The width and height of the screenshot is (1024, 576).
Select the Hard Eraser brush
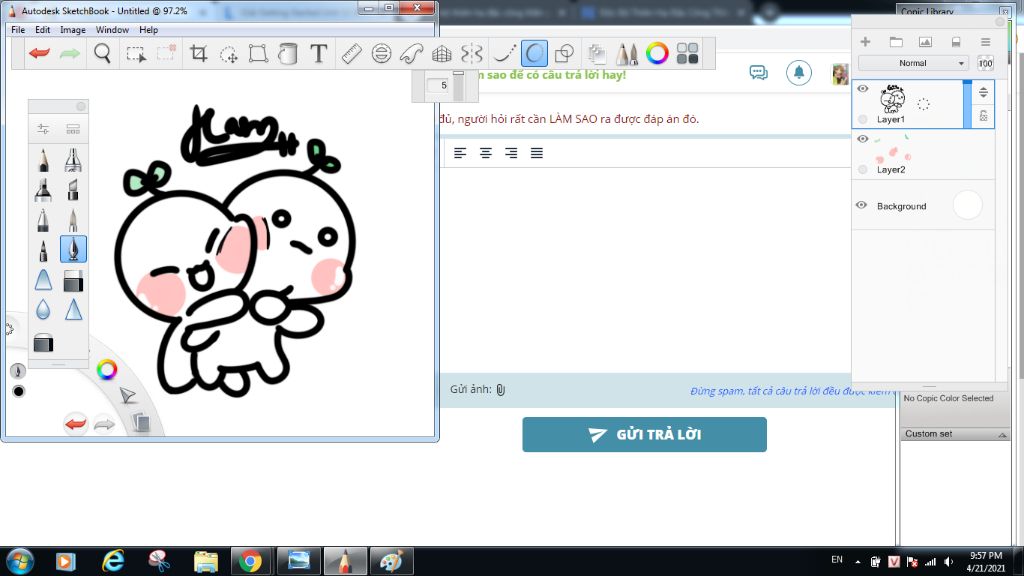73,281
